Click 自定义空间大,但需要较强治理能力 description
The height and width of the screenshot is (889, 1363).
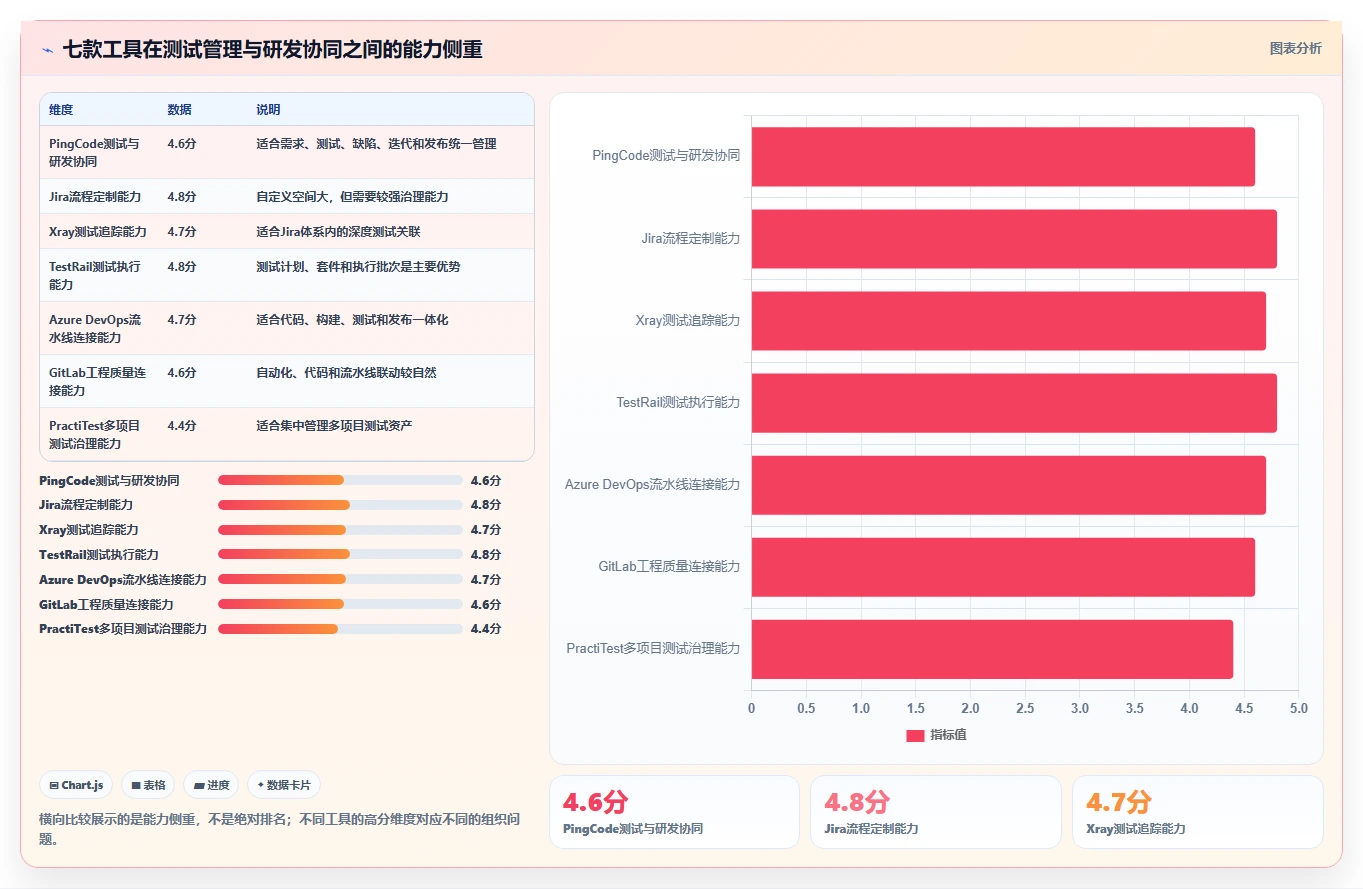[352, 196]
